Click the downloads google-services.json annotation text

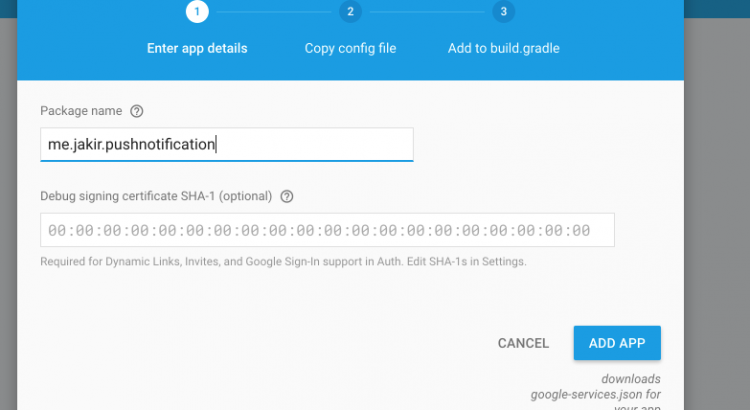596,393
